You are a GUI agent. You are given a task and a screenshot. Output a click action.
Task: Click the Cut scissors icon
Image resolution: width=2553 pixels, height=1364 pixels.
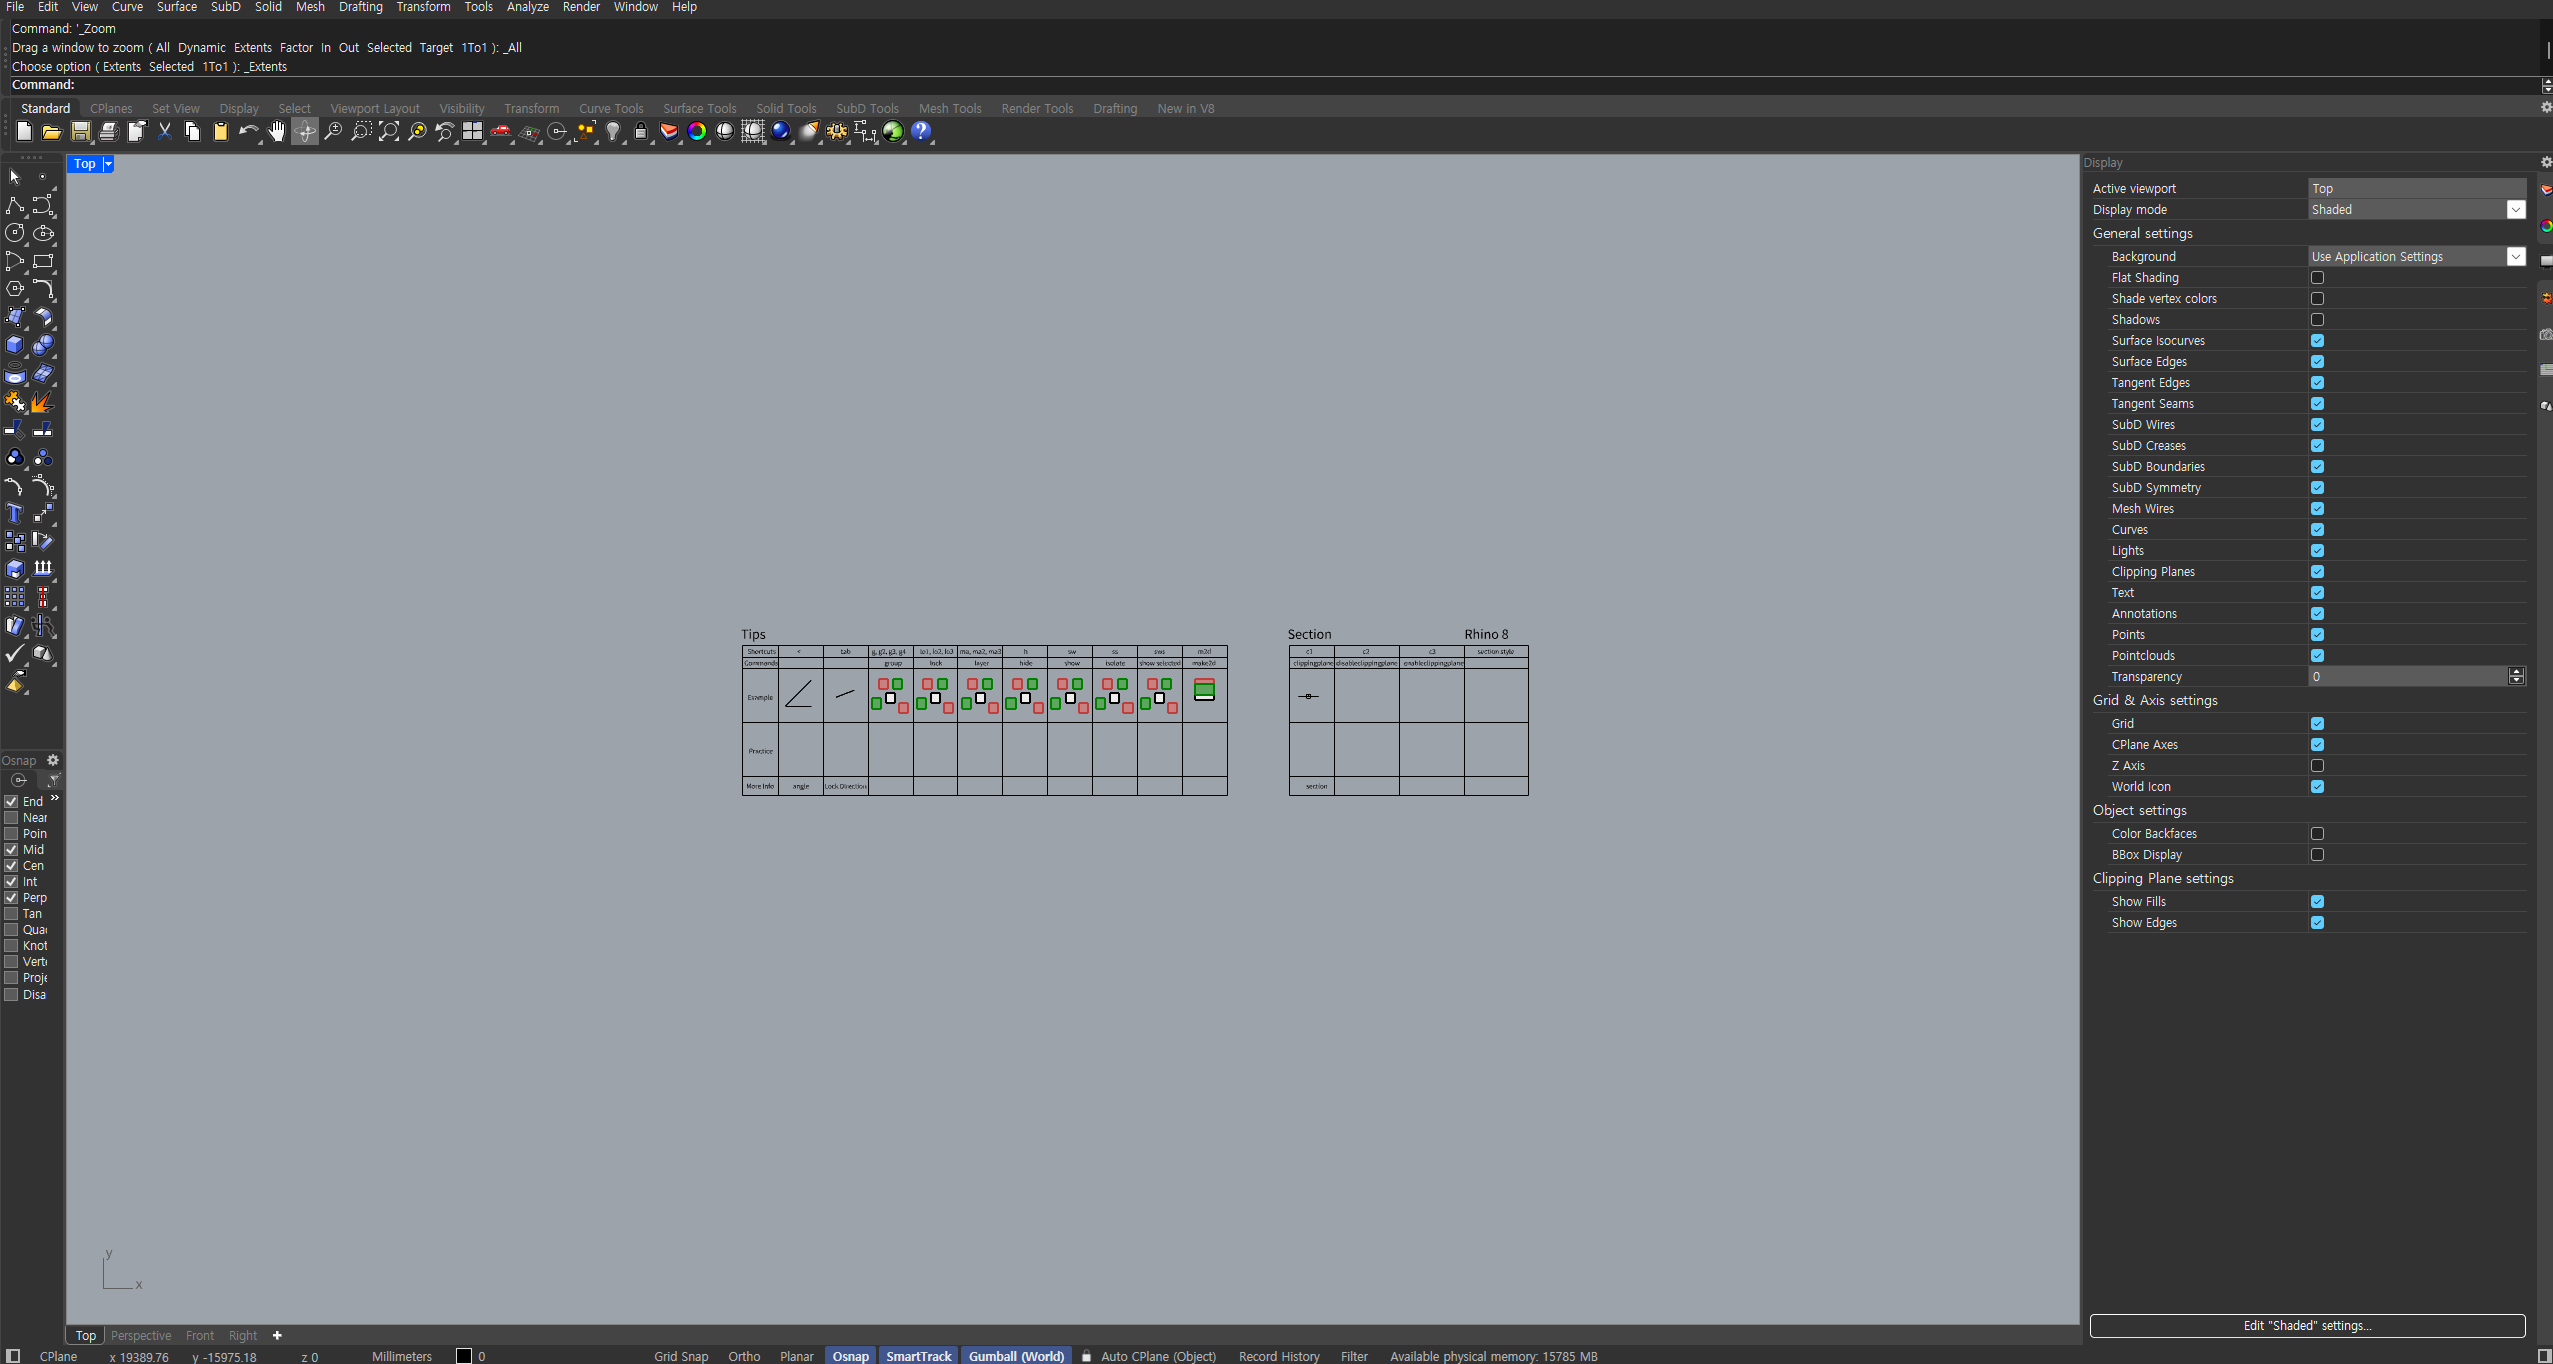click(x=165, y=132)
